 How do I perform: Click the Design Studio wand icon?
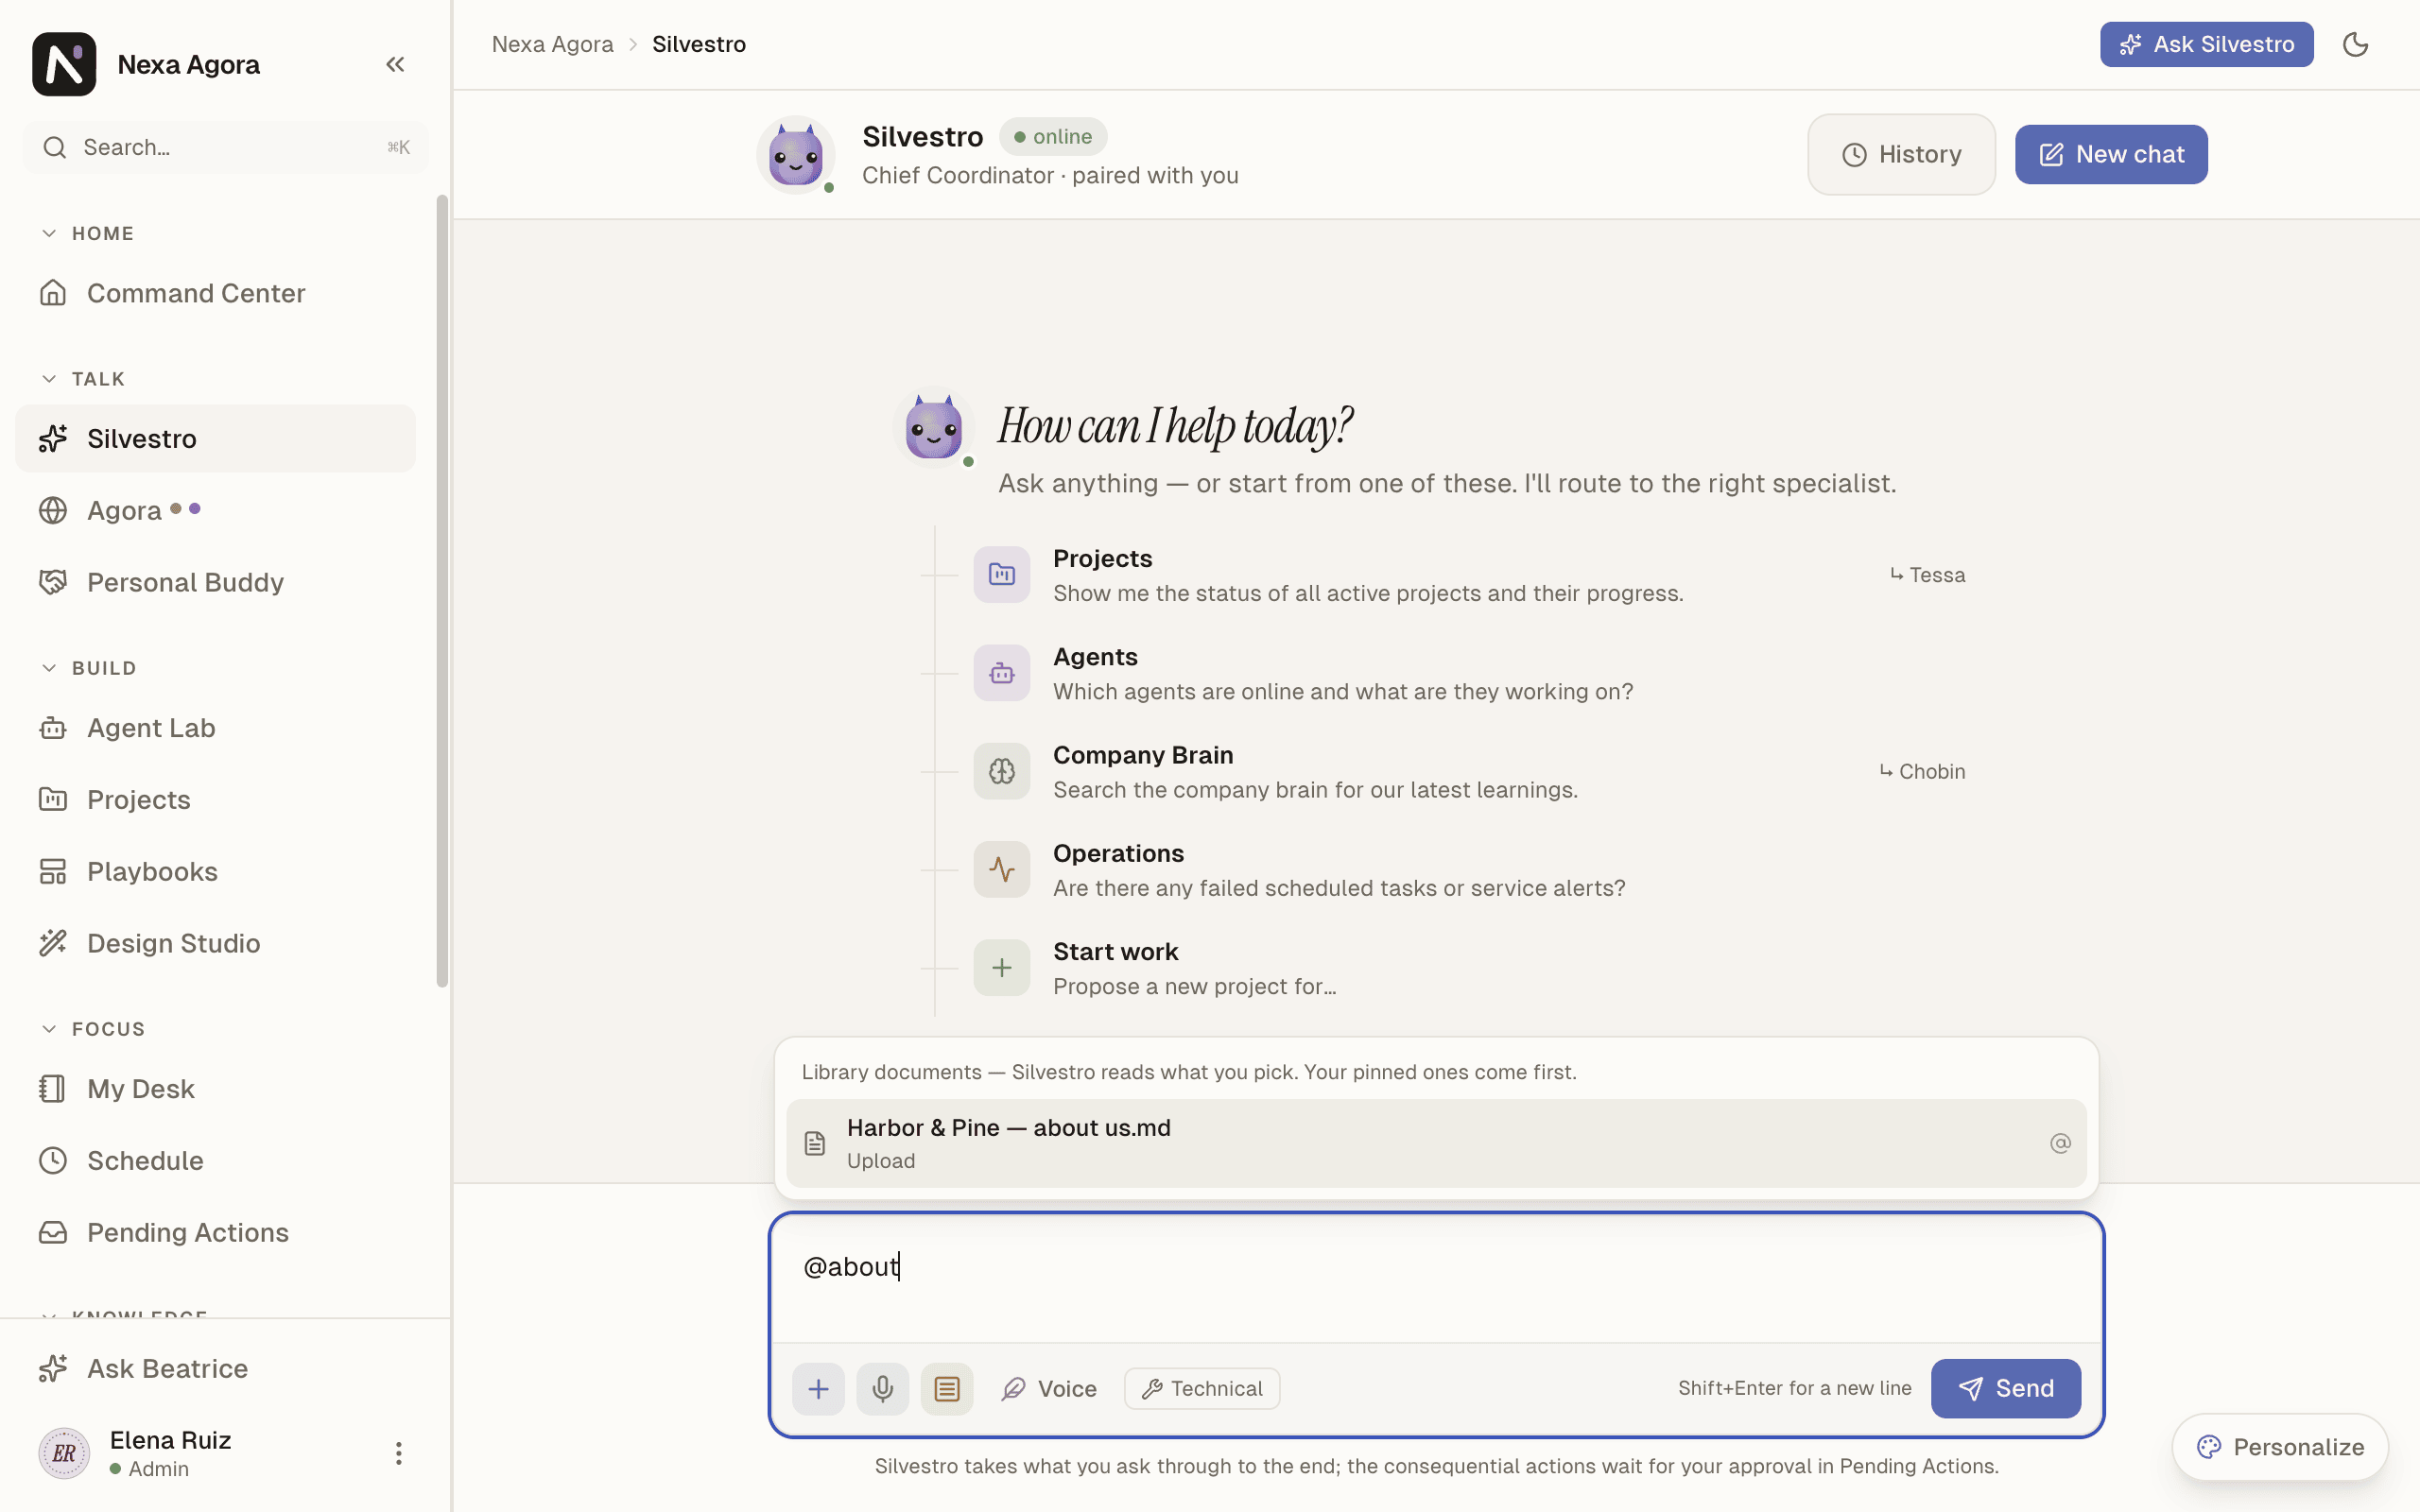pyautogui.click(x=53, y=943)
